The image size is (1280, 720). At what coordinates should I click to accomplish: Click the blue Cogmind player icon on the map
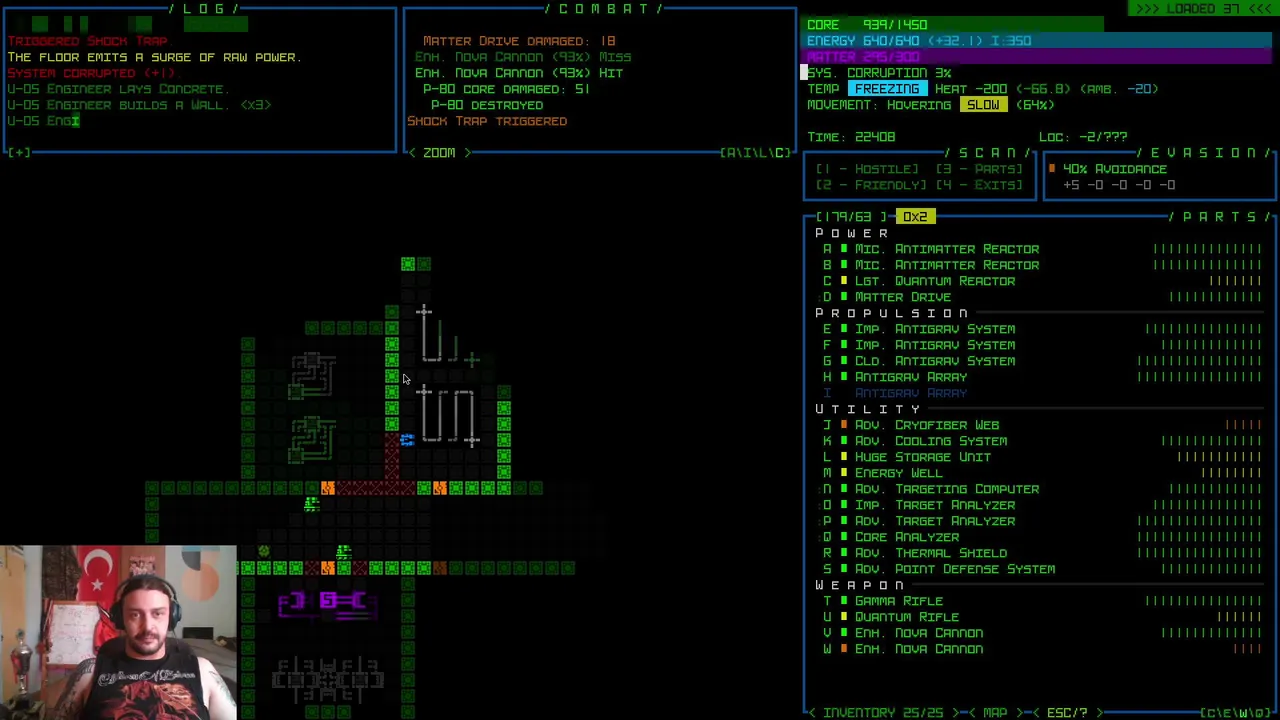coord(407,440)
